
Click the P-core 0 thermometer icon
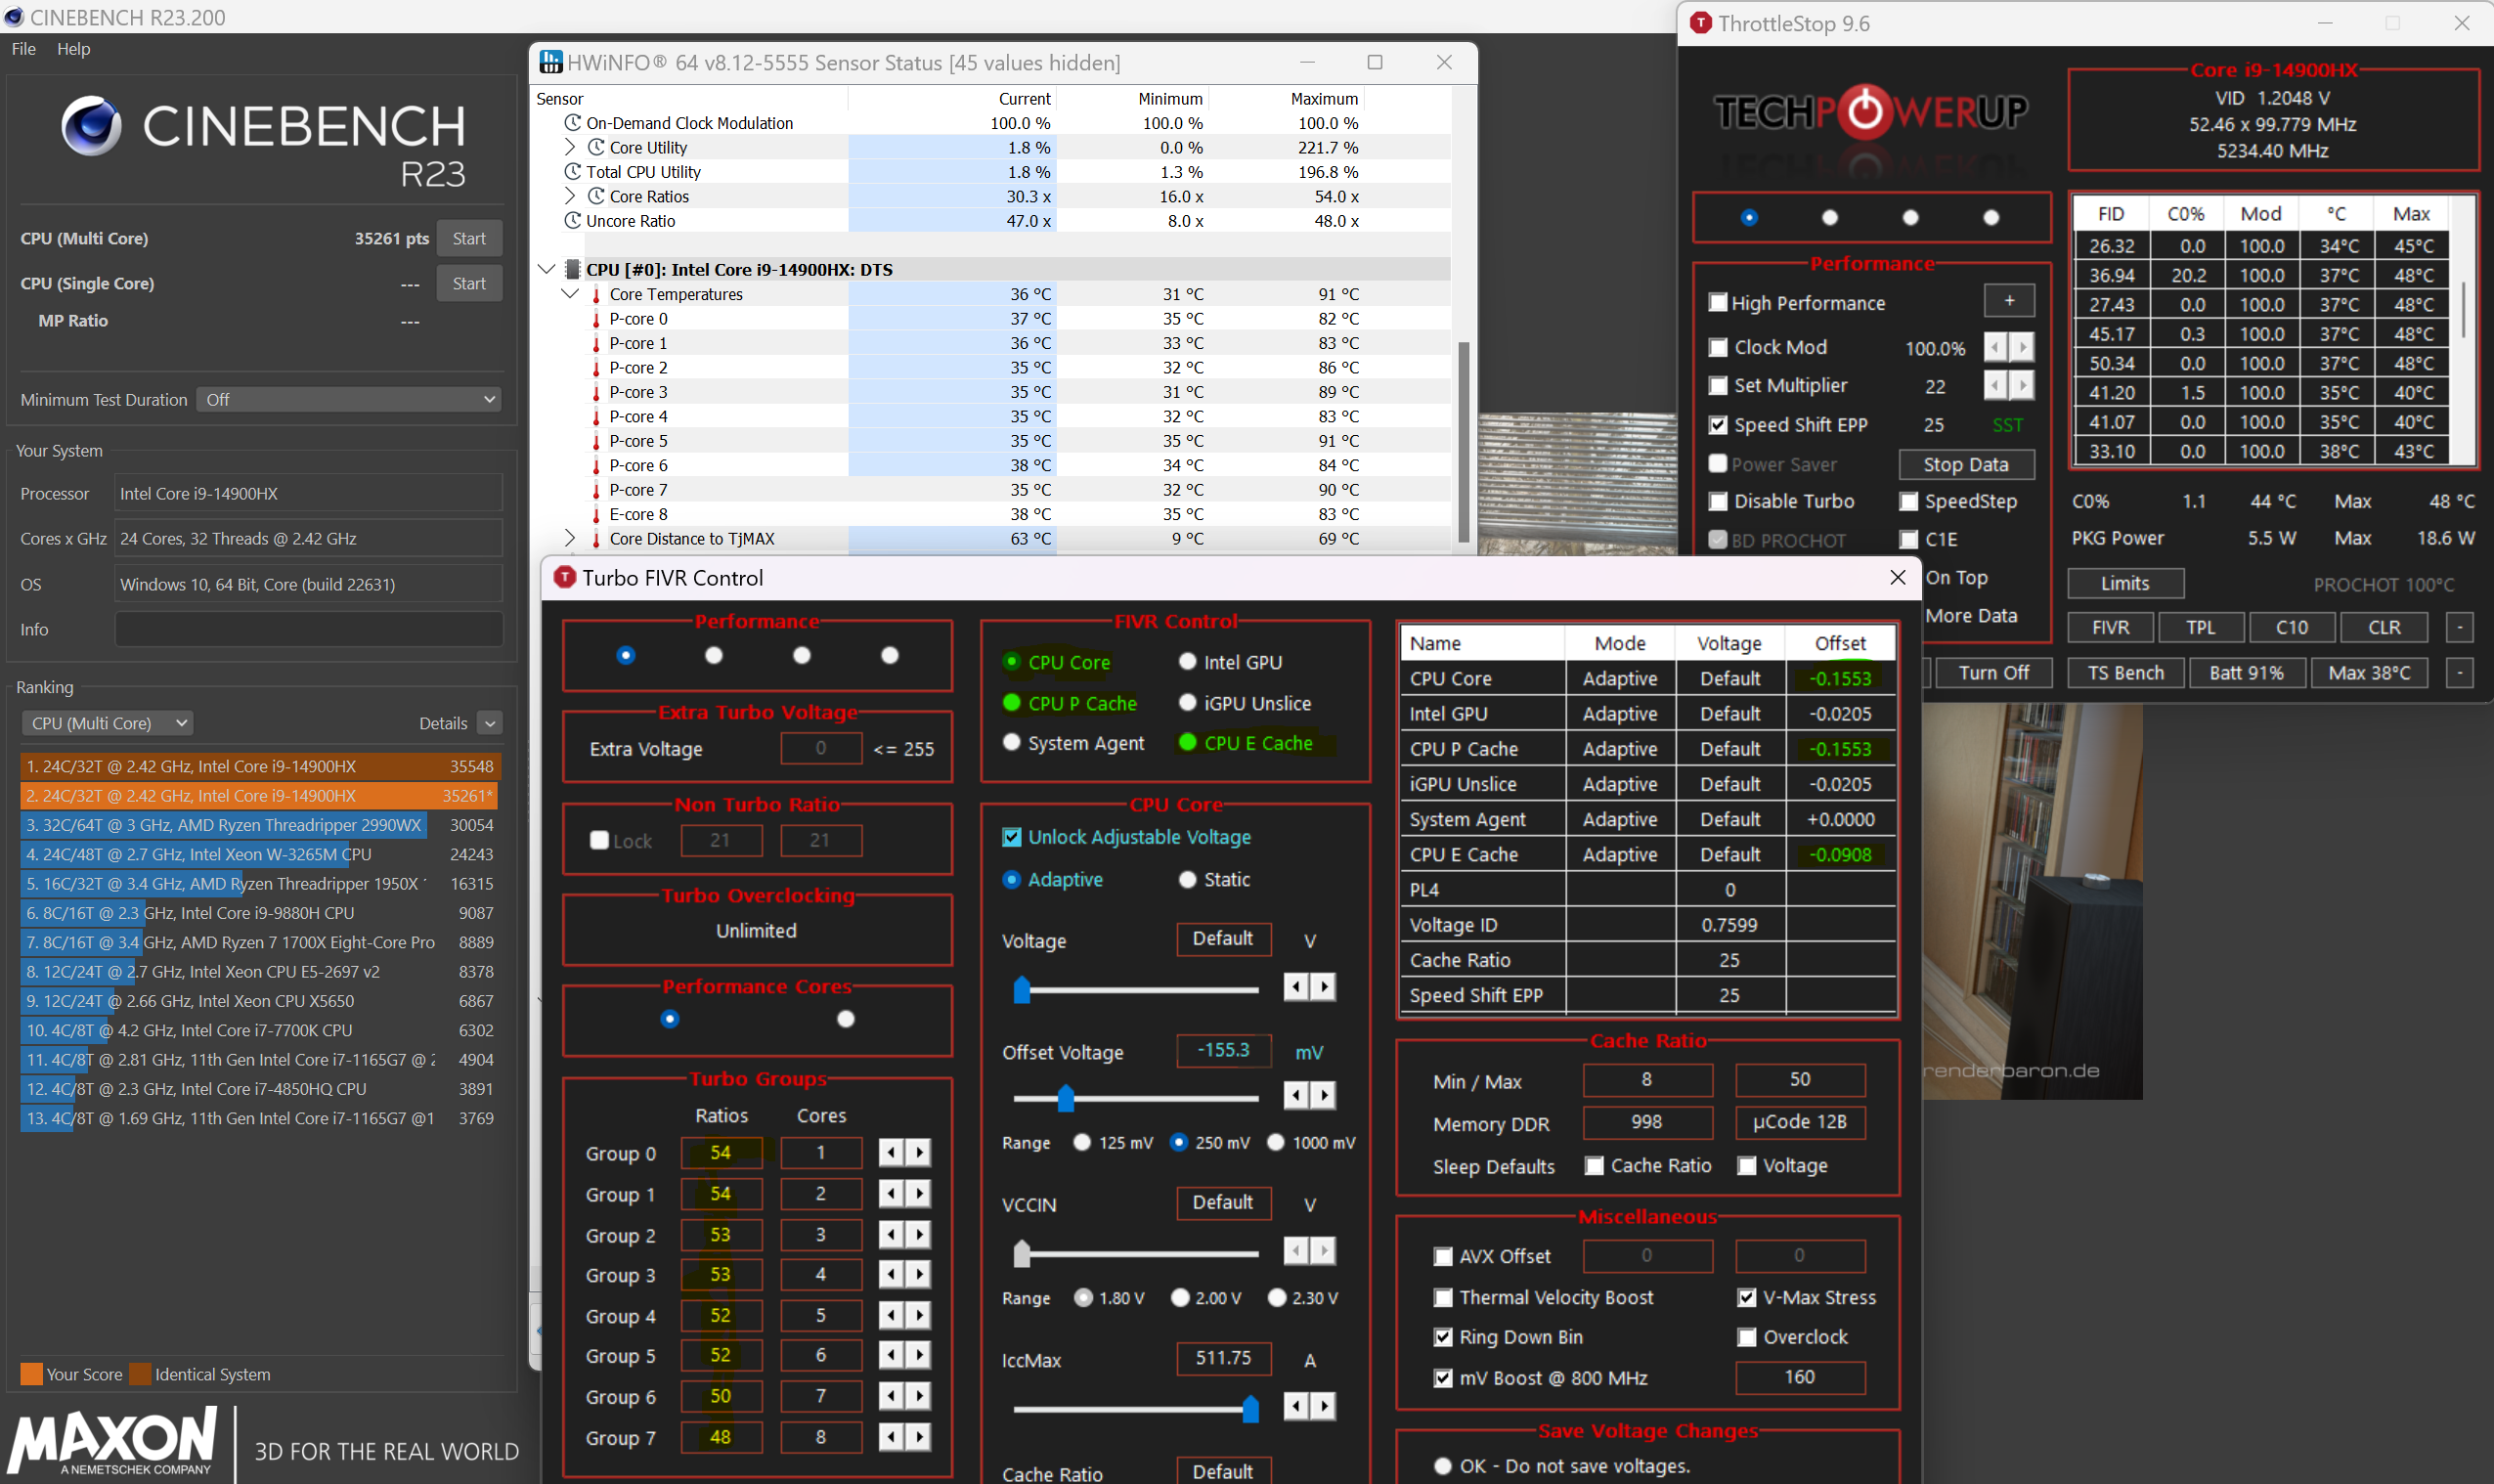coord(596,319)
